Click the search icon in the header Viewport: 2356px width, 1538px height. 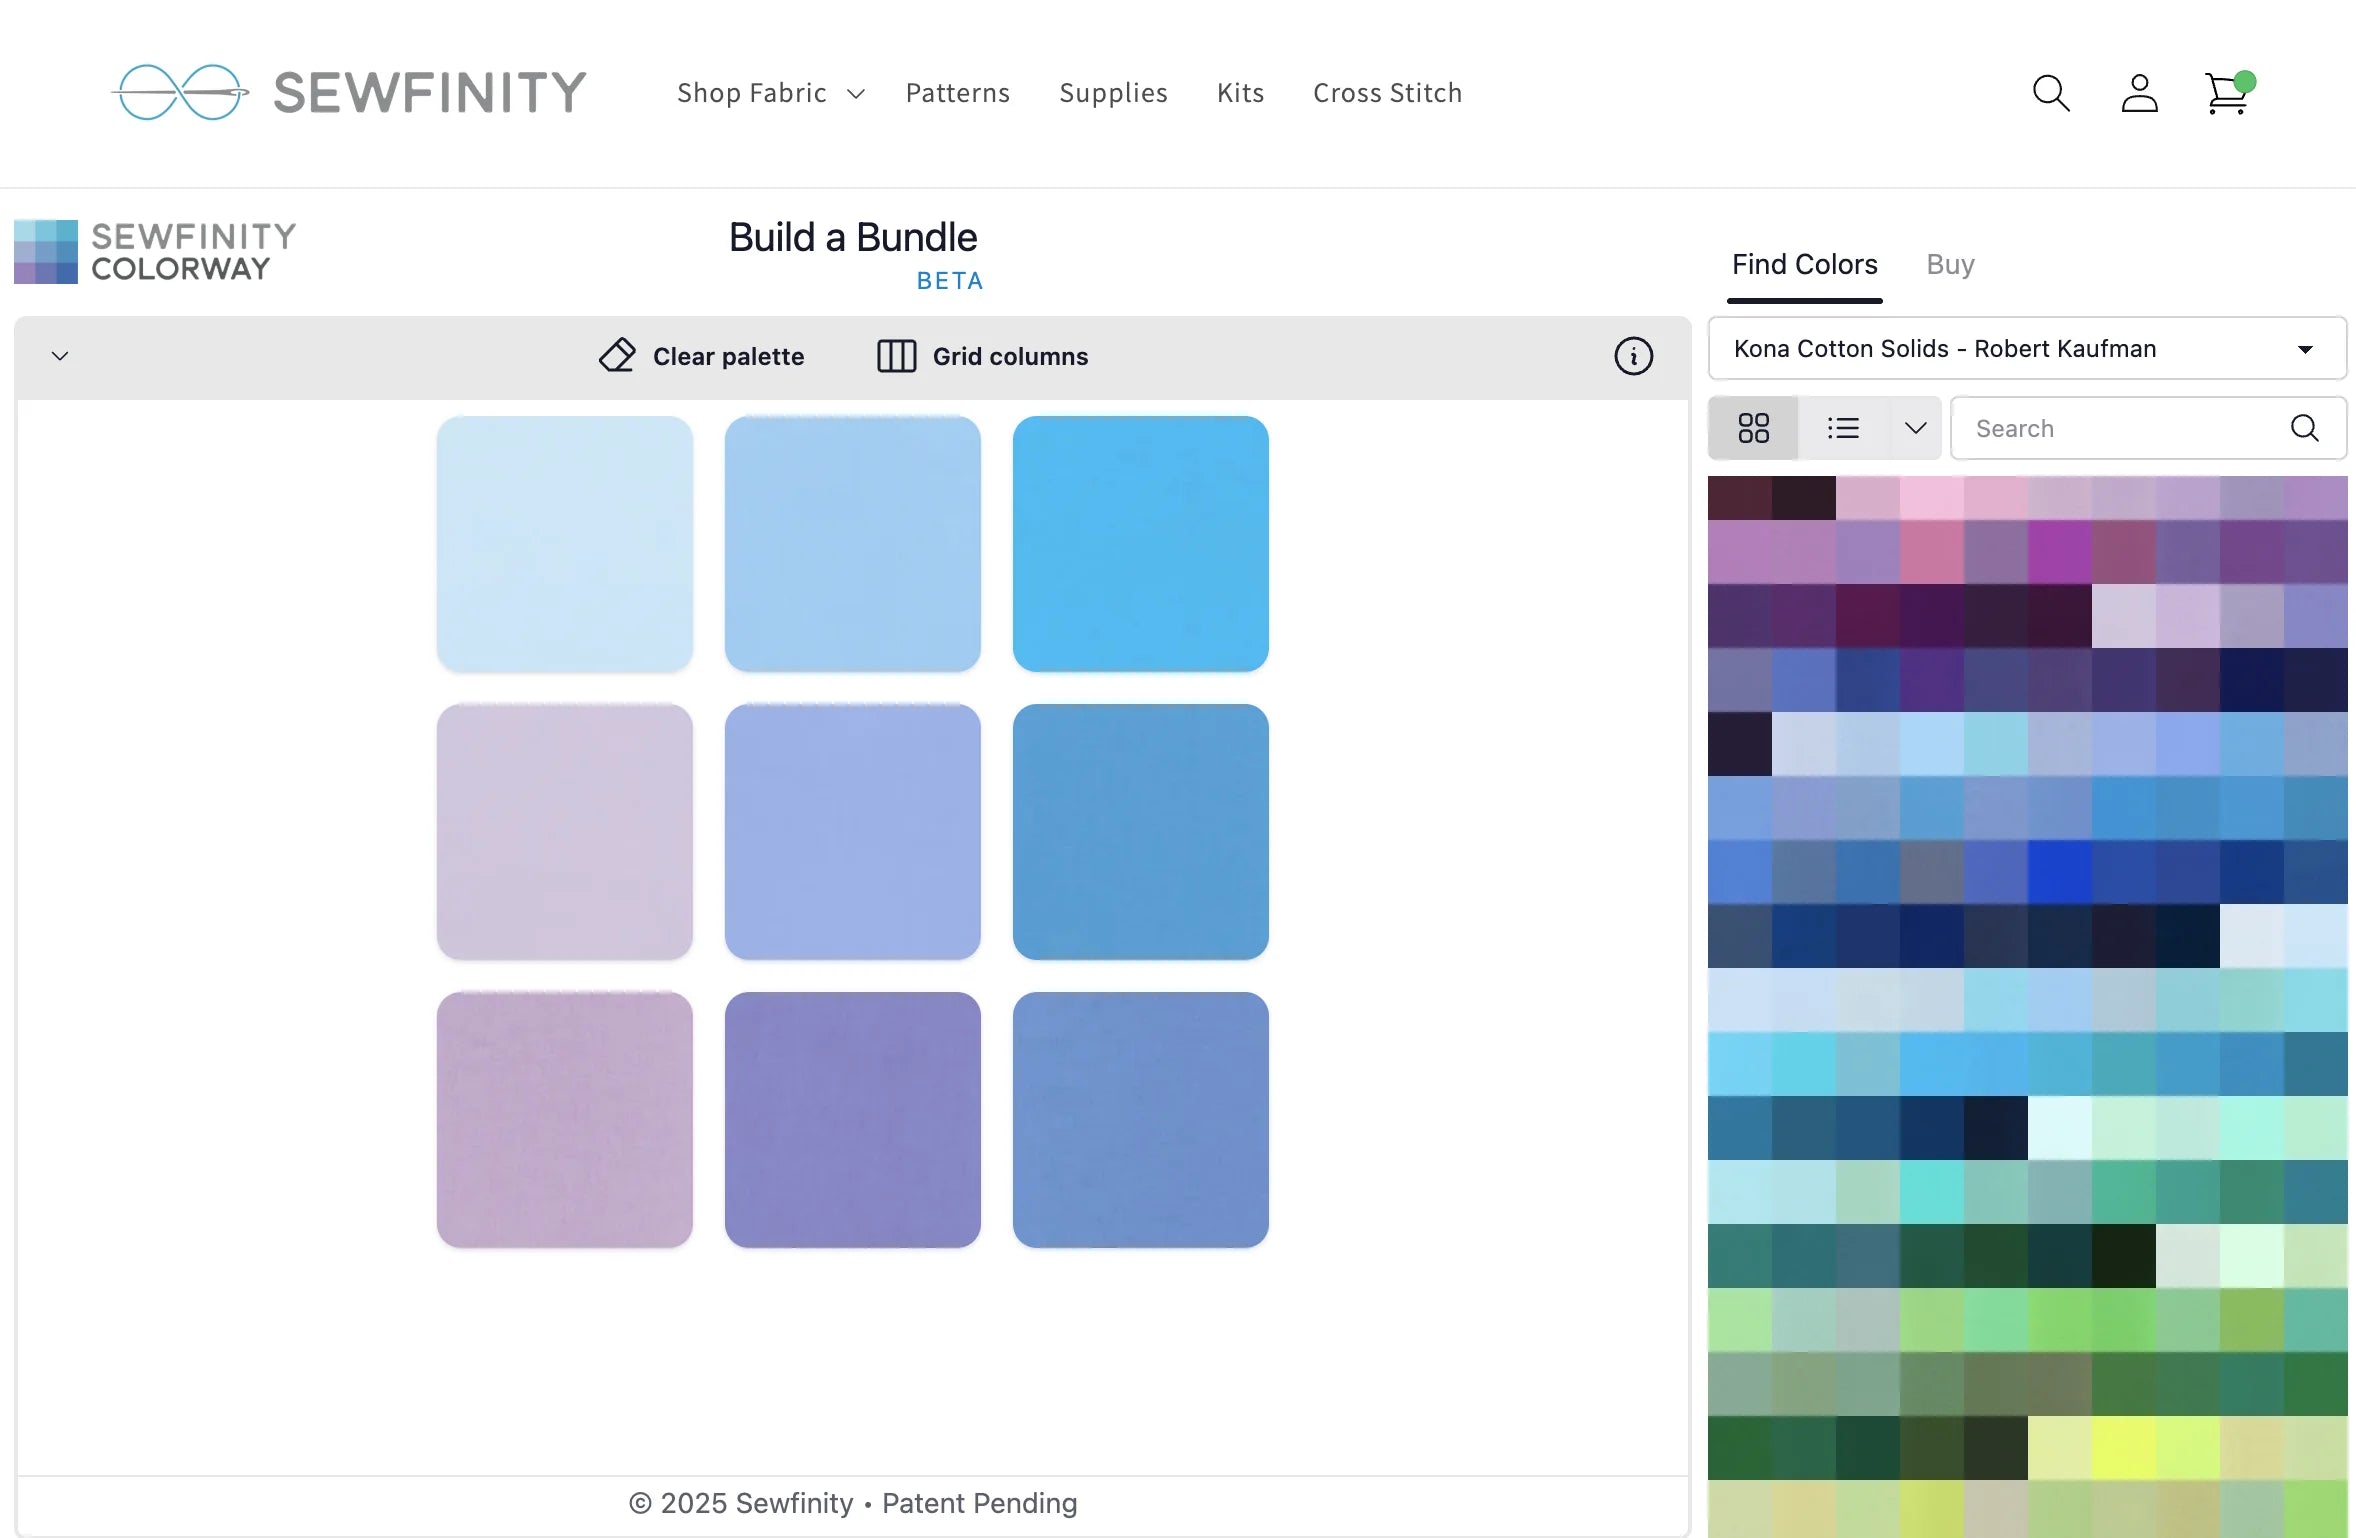tap(2050, 93)
